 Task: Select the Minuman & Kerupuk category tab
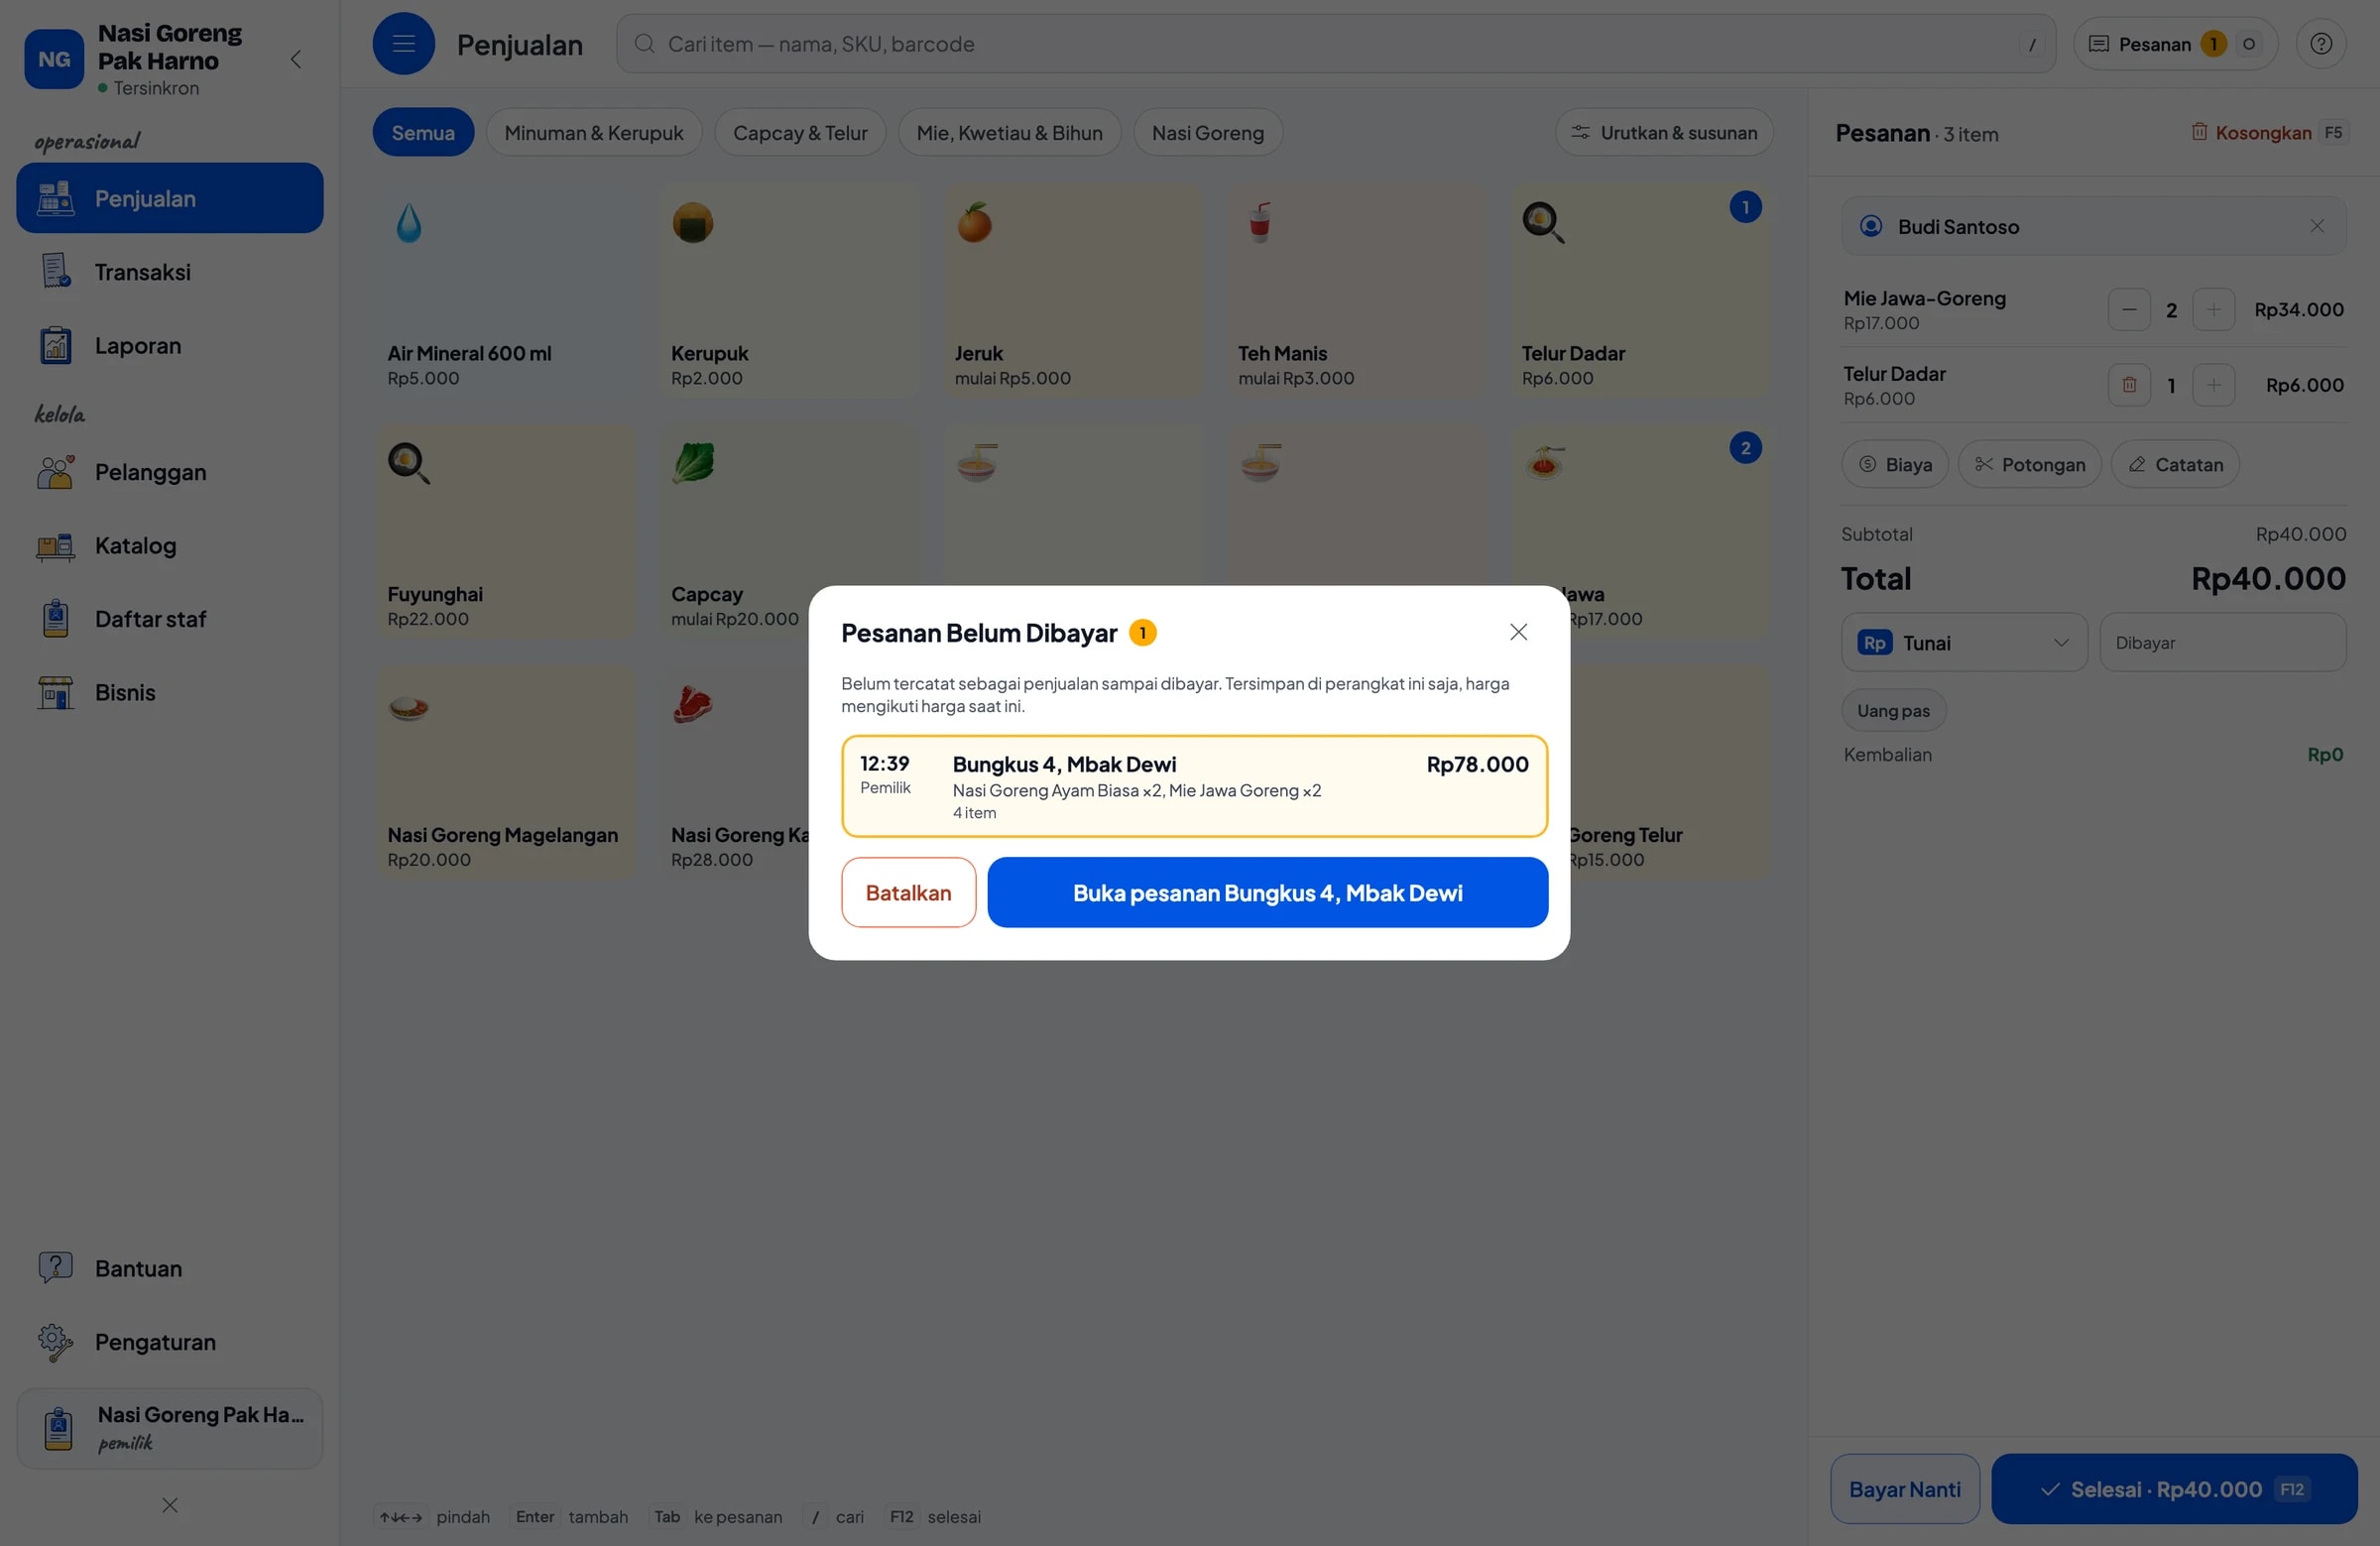coord(593,132)
